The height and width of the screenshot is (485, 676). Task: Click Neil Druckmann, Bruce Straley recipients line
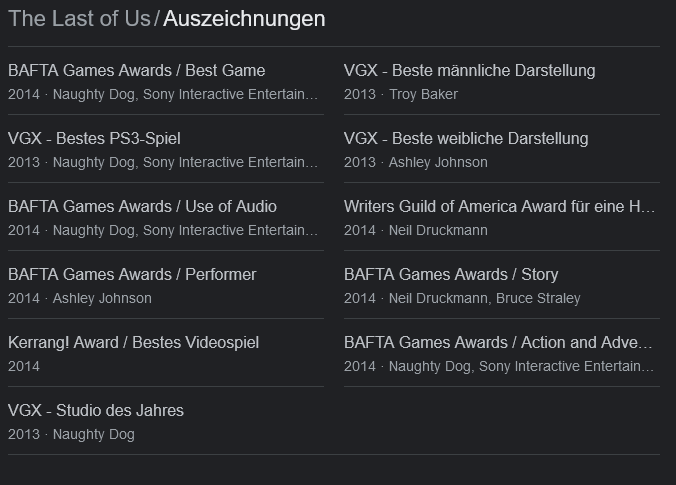pyautogui.click(x=484, y=299)
